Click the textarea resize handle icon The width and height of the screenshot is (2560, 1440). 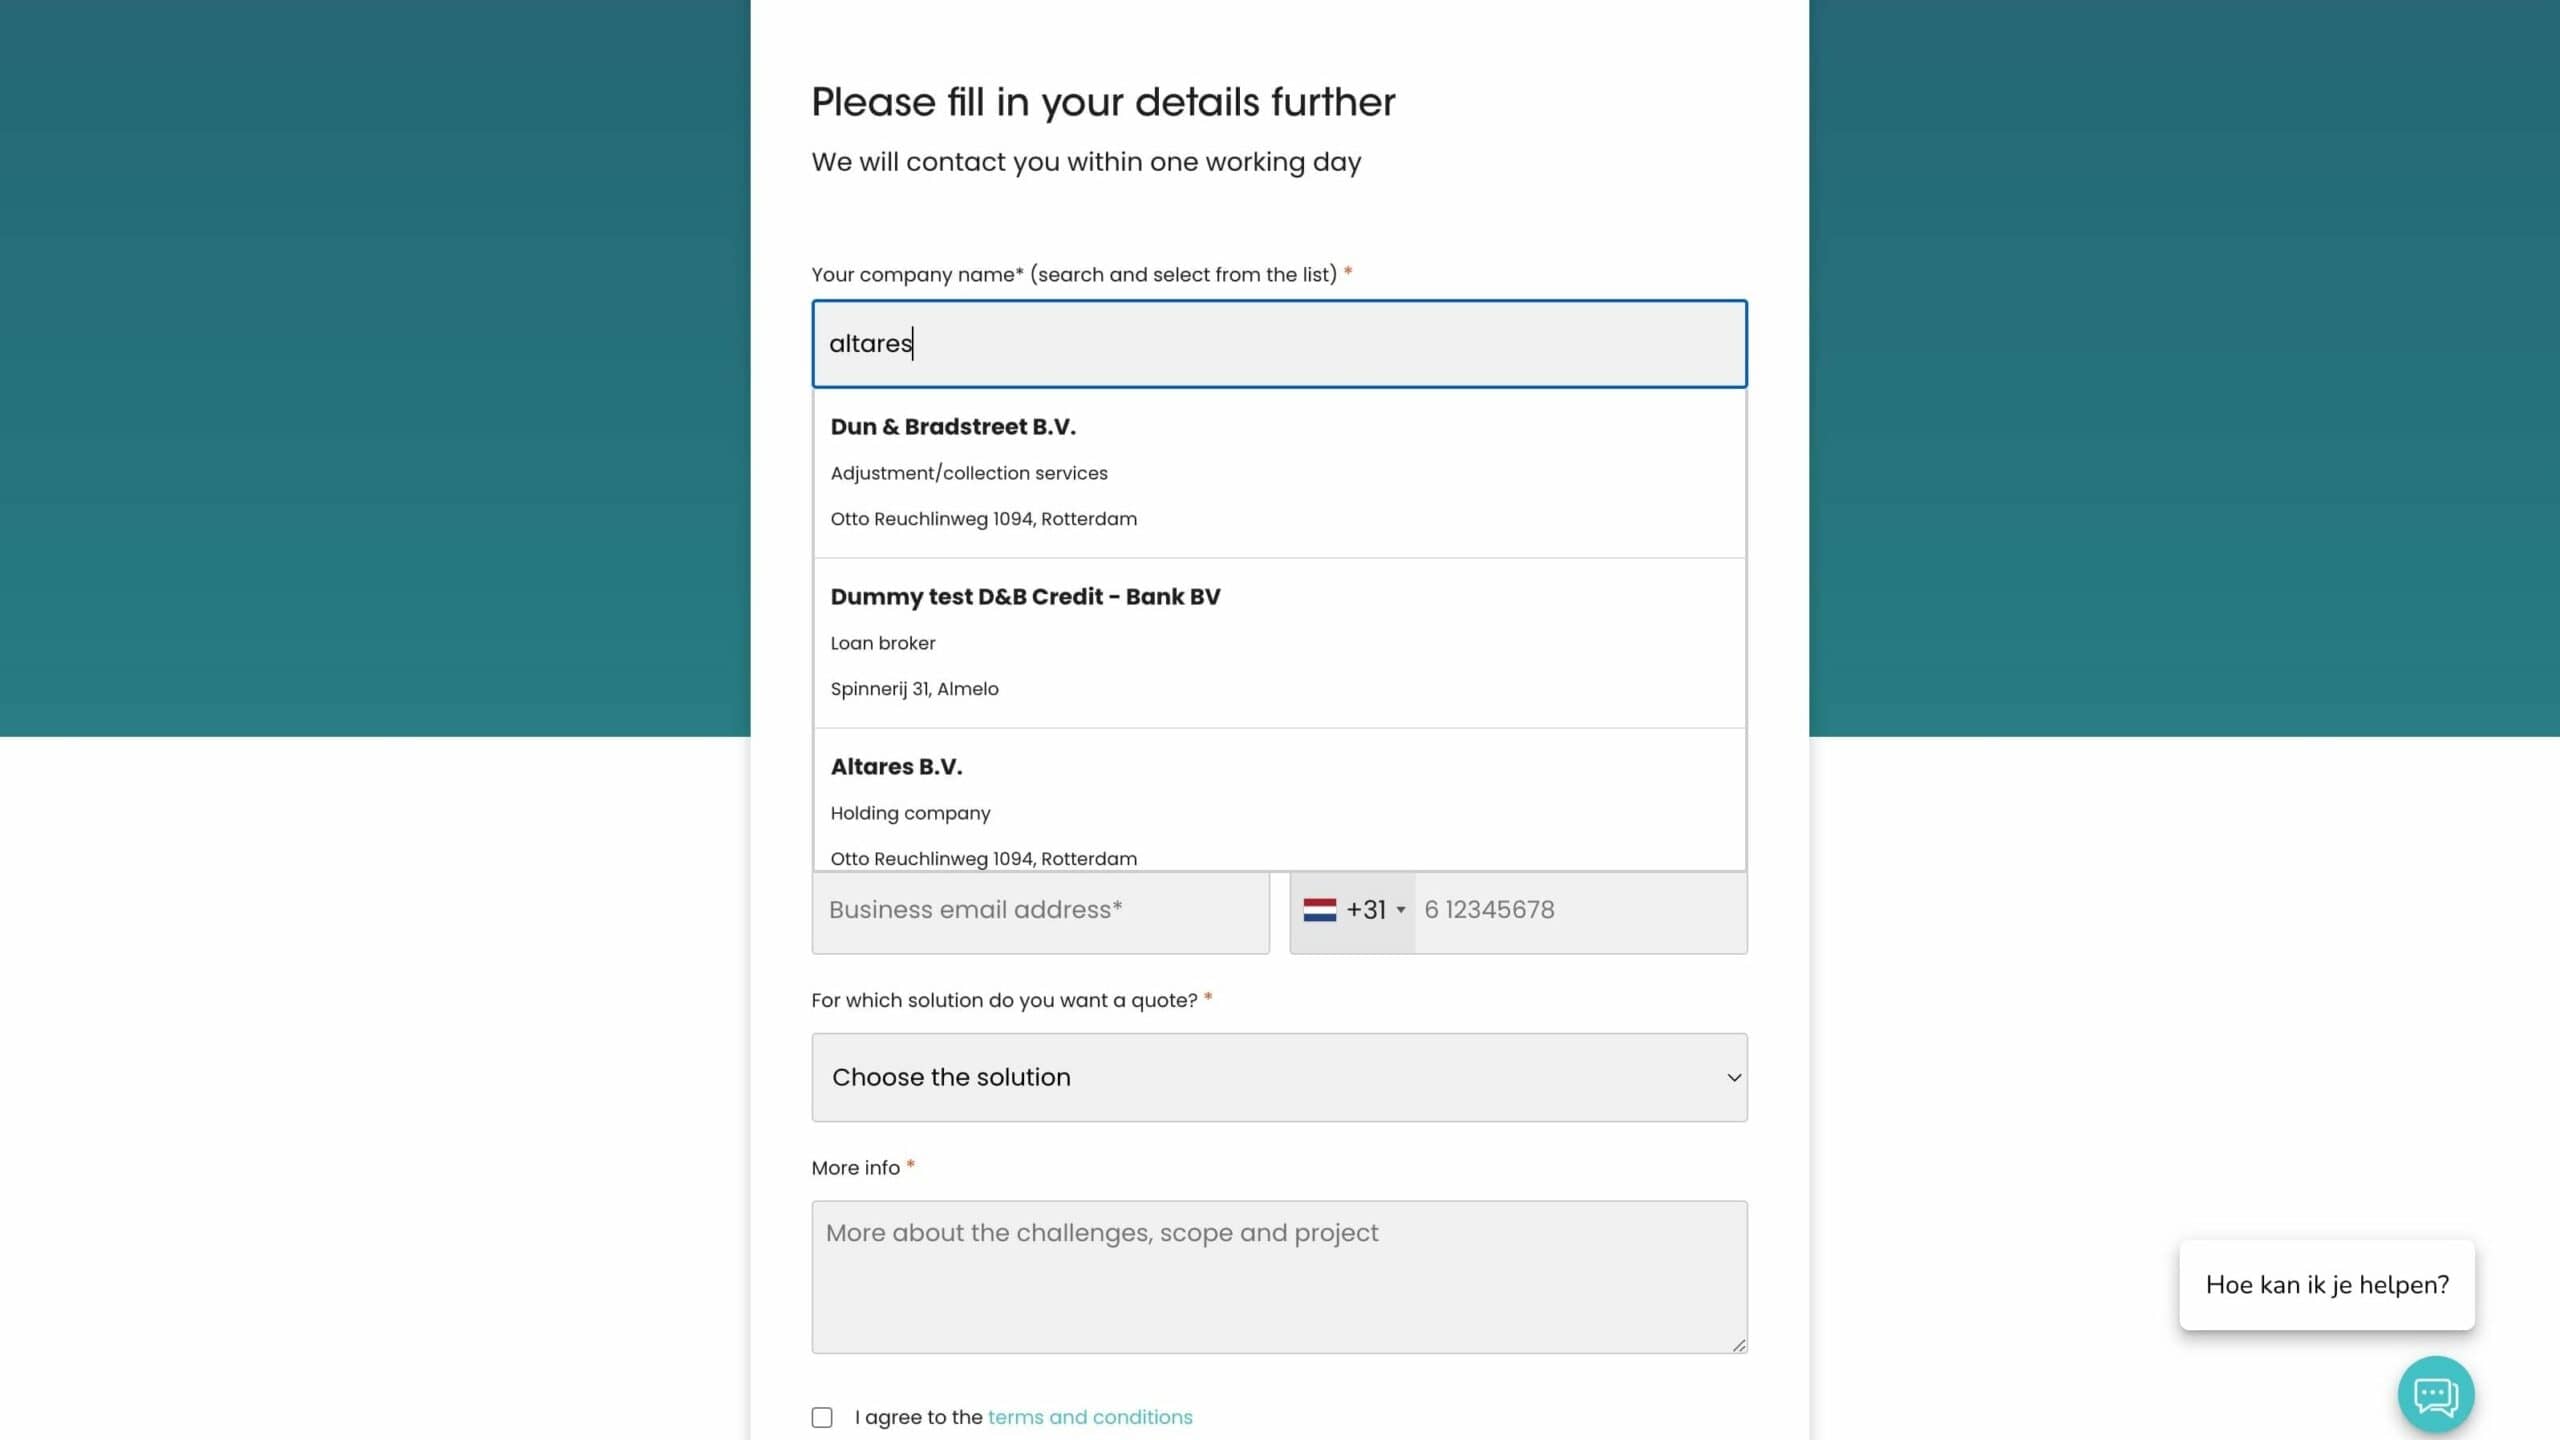click(x=1739, y=1345)
